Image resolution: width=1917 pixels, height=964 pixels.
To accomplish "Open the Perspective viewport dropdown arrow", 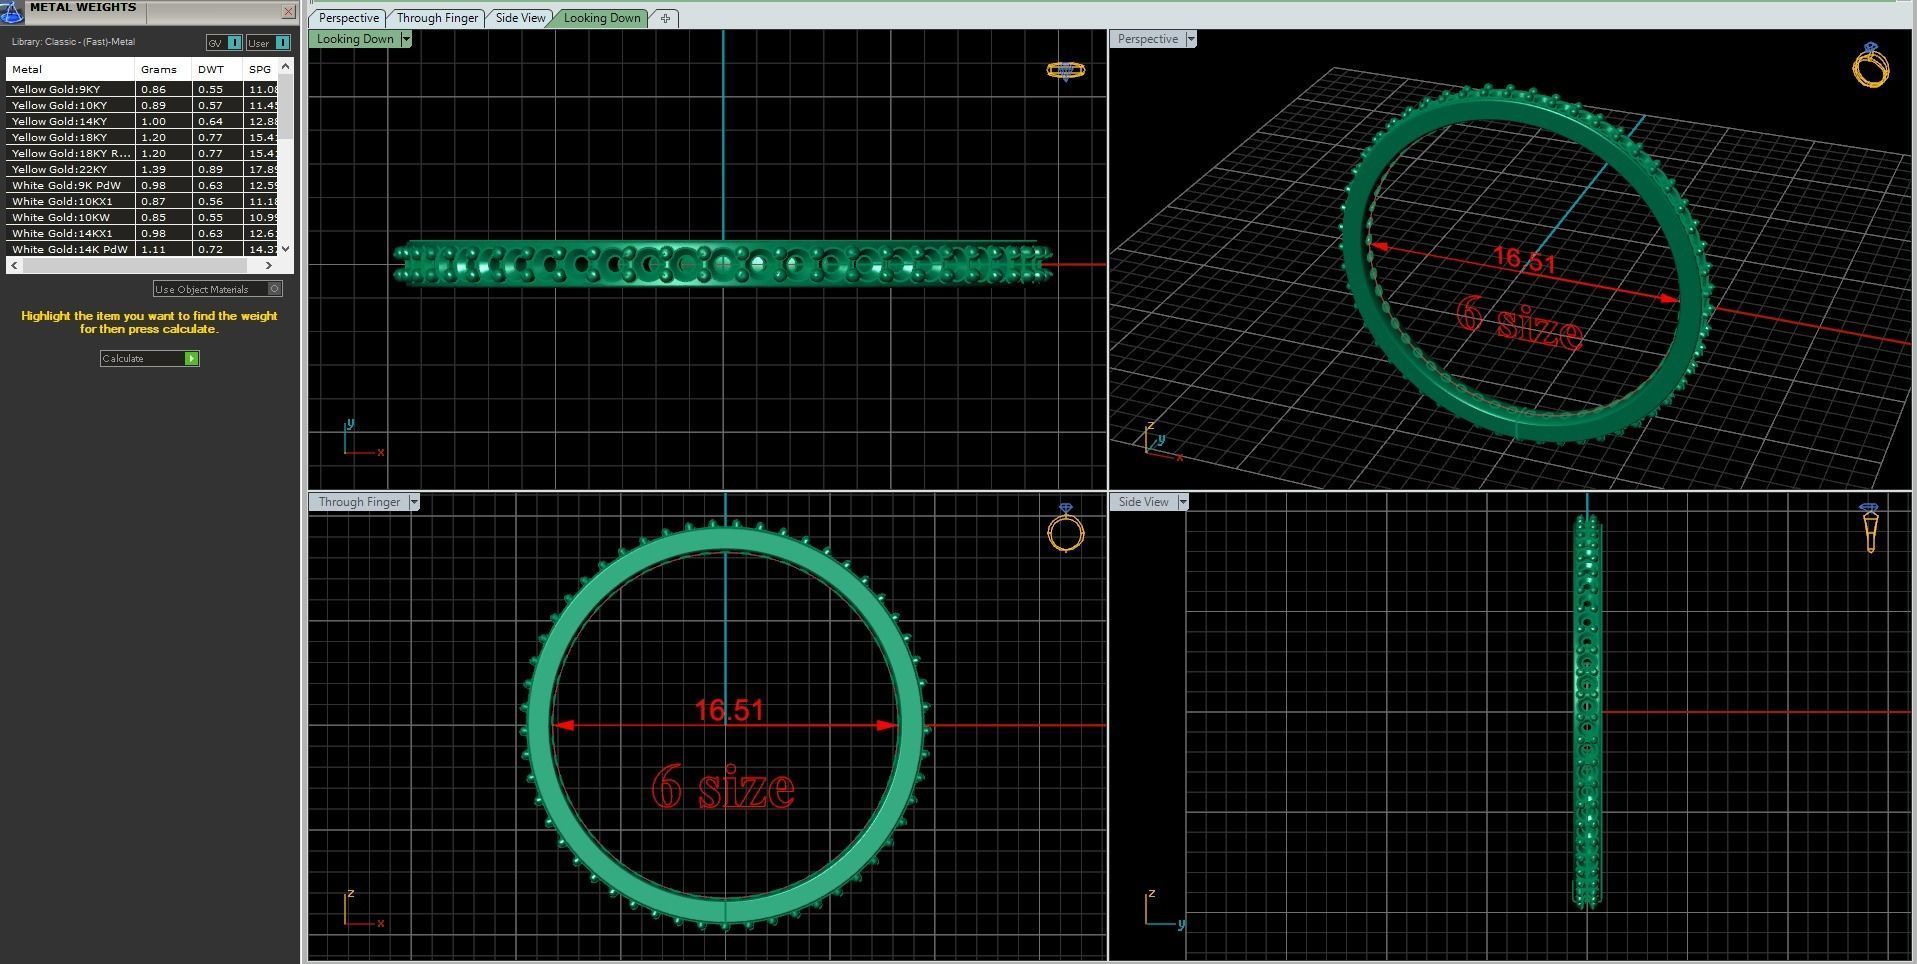I will [x=1190, y=39].
